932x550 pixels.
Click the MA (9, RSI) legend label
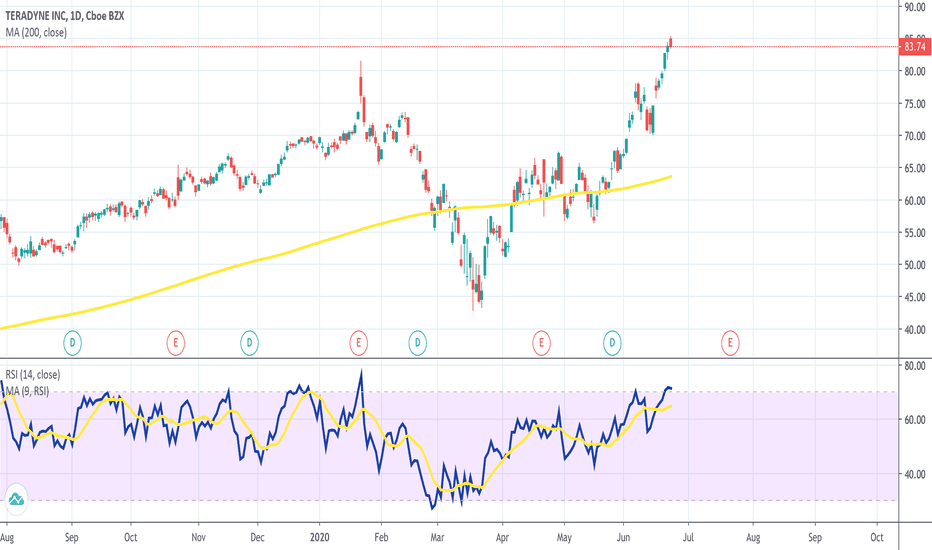point(27,391)
